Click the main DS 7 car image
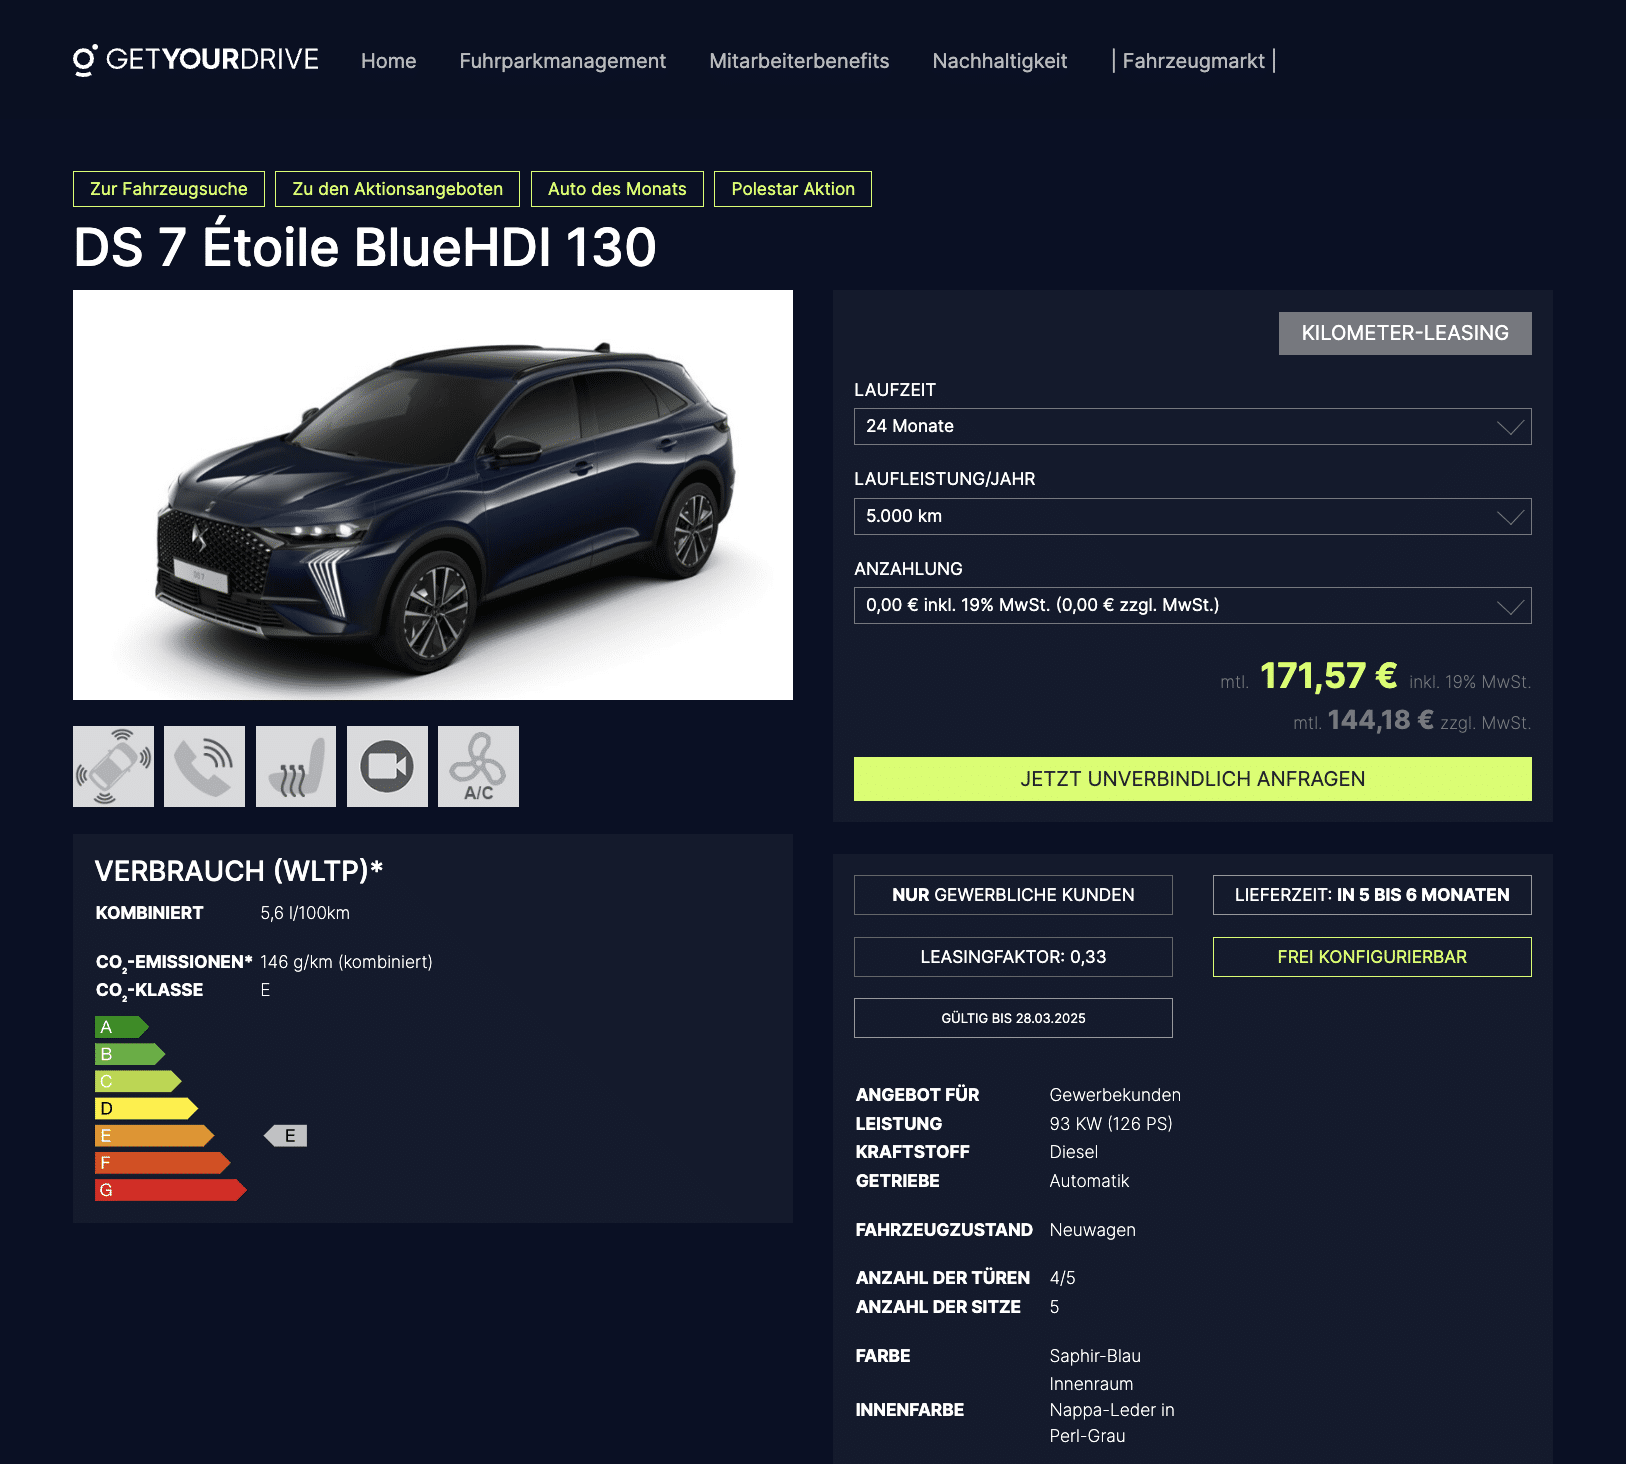 point(433,495)
